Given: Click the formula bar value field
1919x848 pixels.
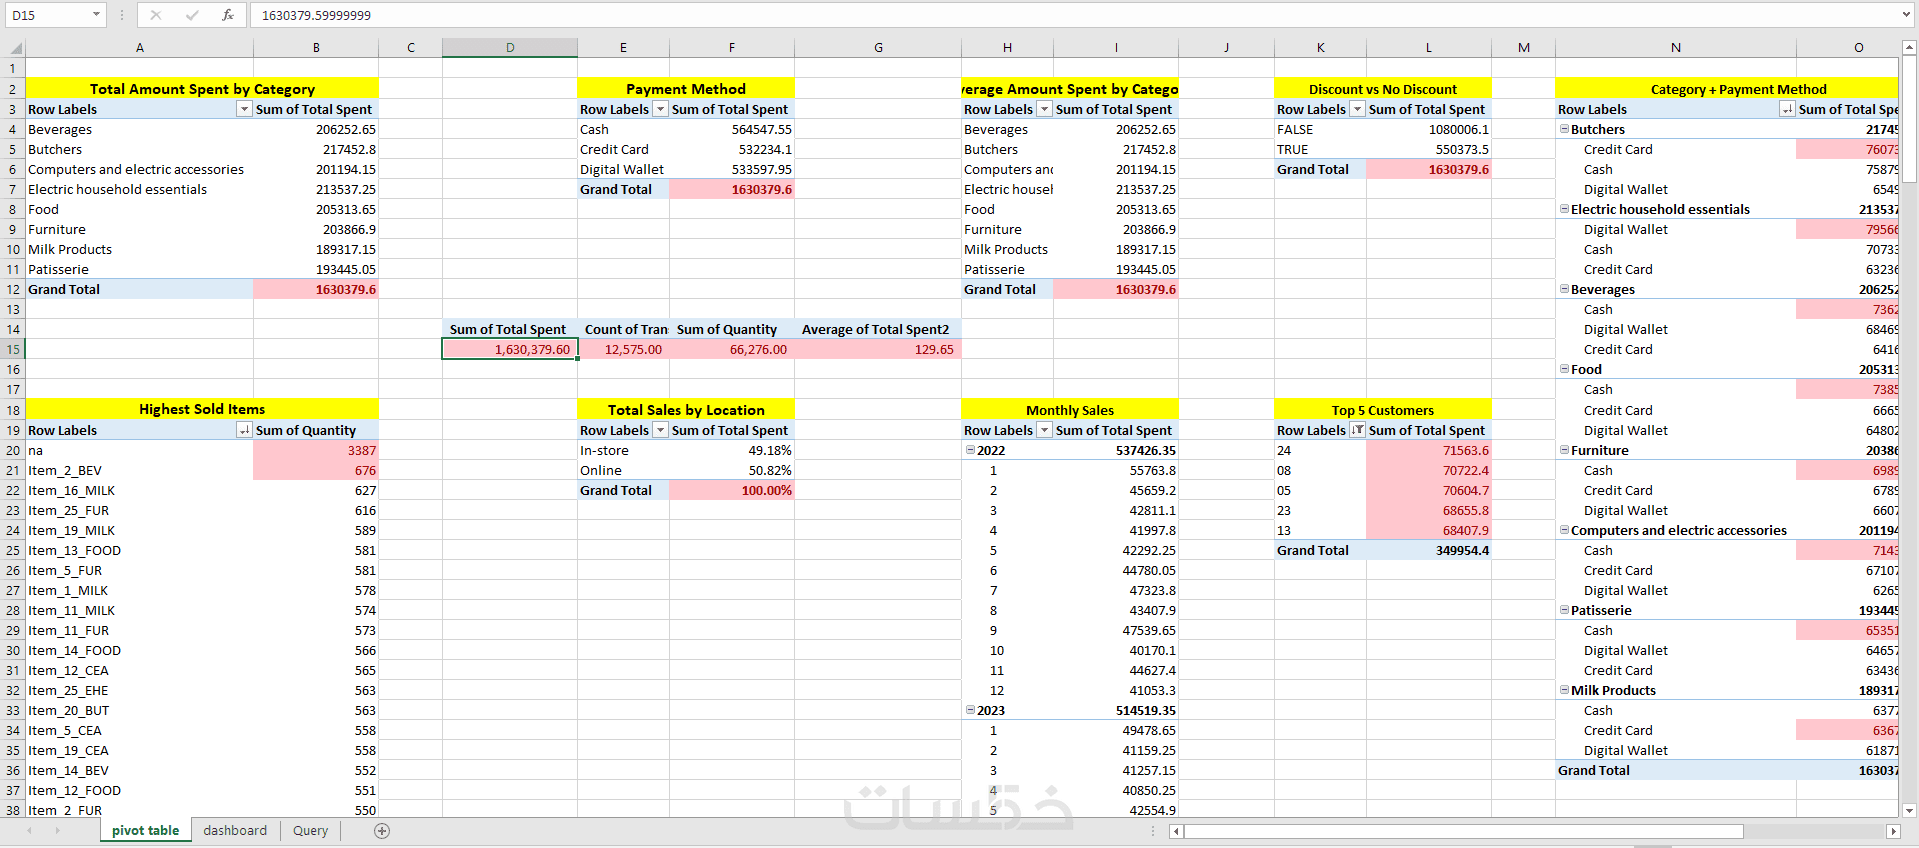Looking at the screenshot, I should [1075, 15].
